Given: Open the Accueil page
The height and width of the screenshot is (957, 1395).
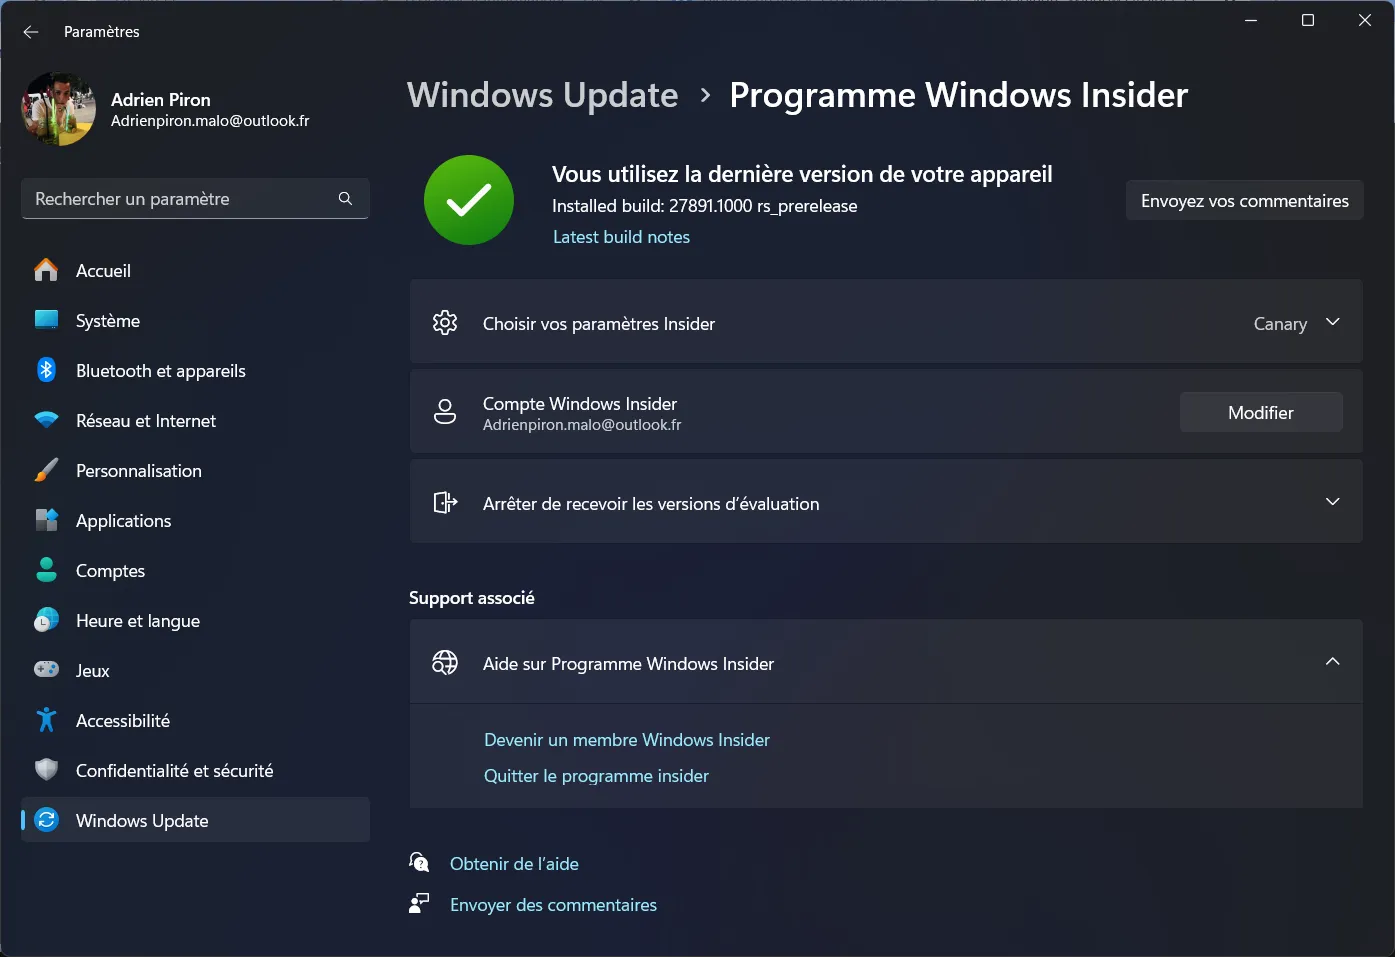Looking at the screenshot, I should tap(195, 270).
